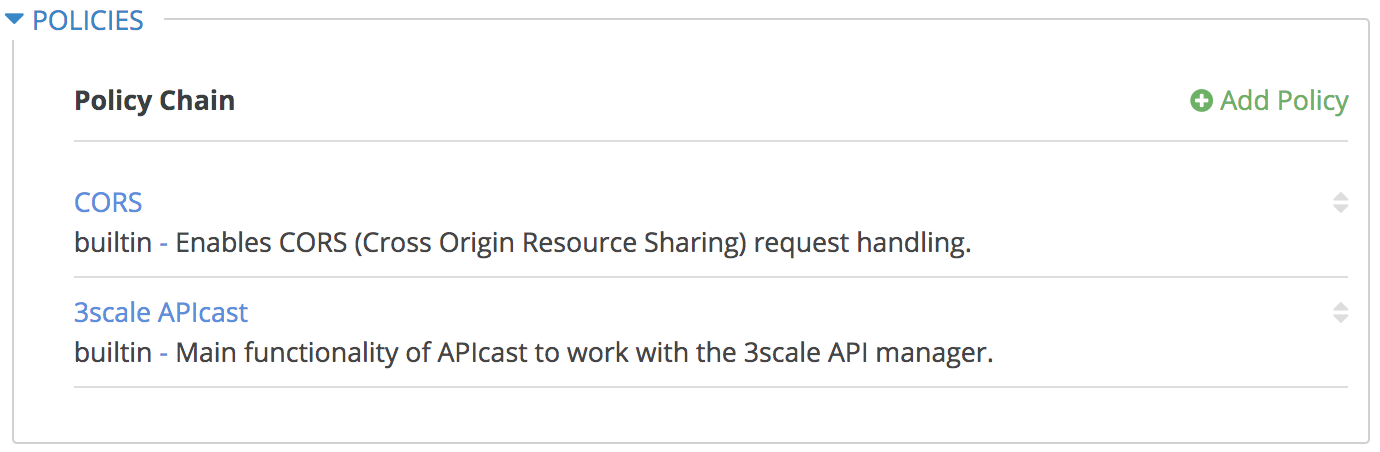The image size is (1380, 452).
Task: Click the up arrow of APIcast reorder handle
Action: (1341, 307)
